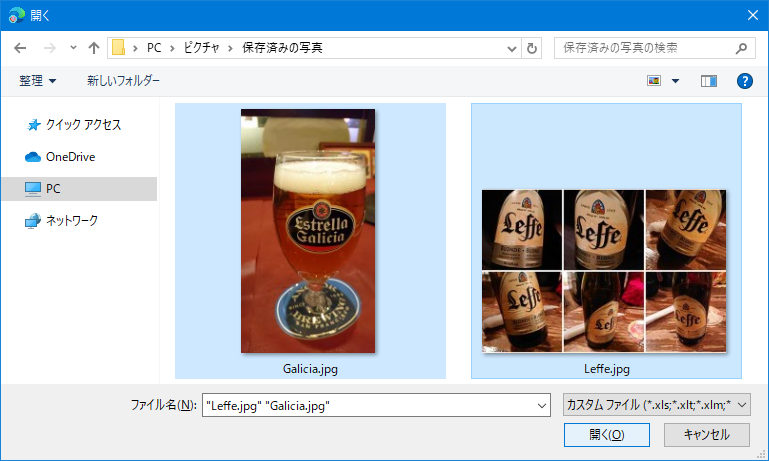
Task: Select クイック アクセス in navigation pane
Action: click(82, 125)
